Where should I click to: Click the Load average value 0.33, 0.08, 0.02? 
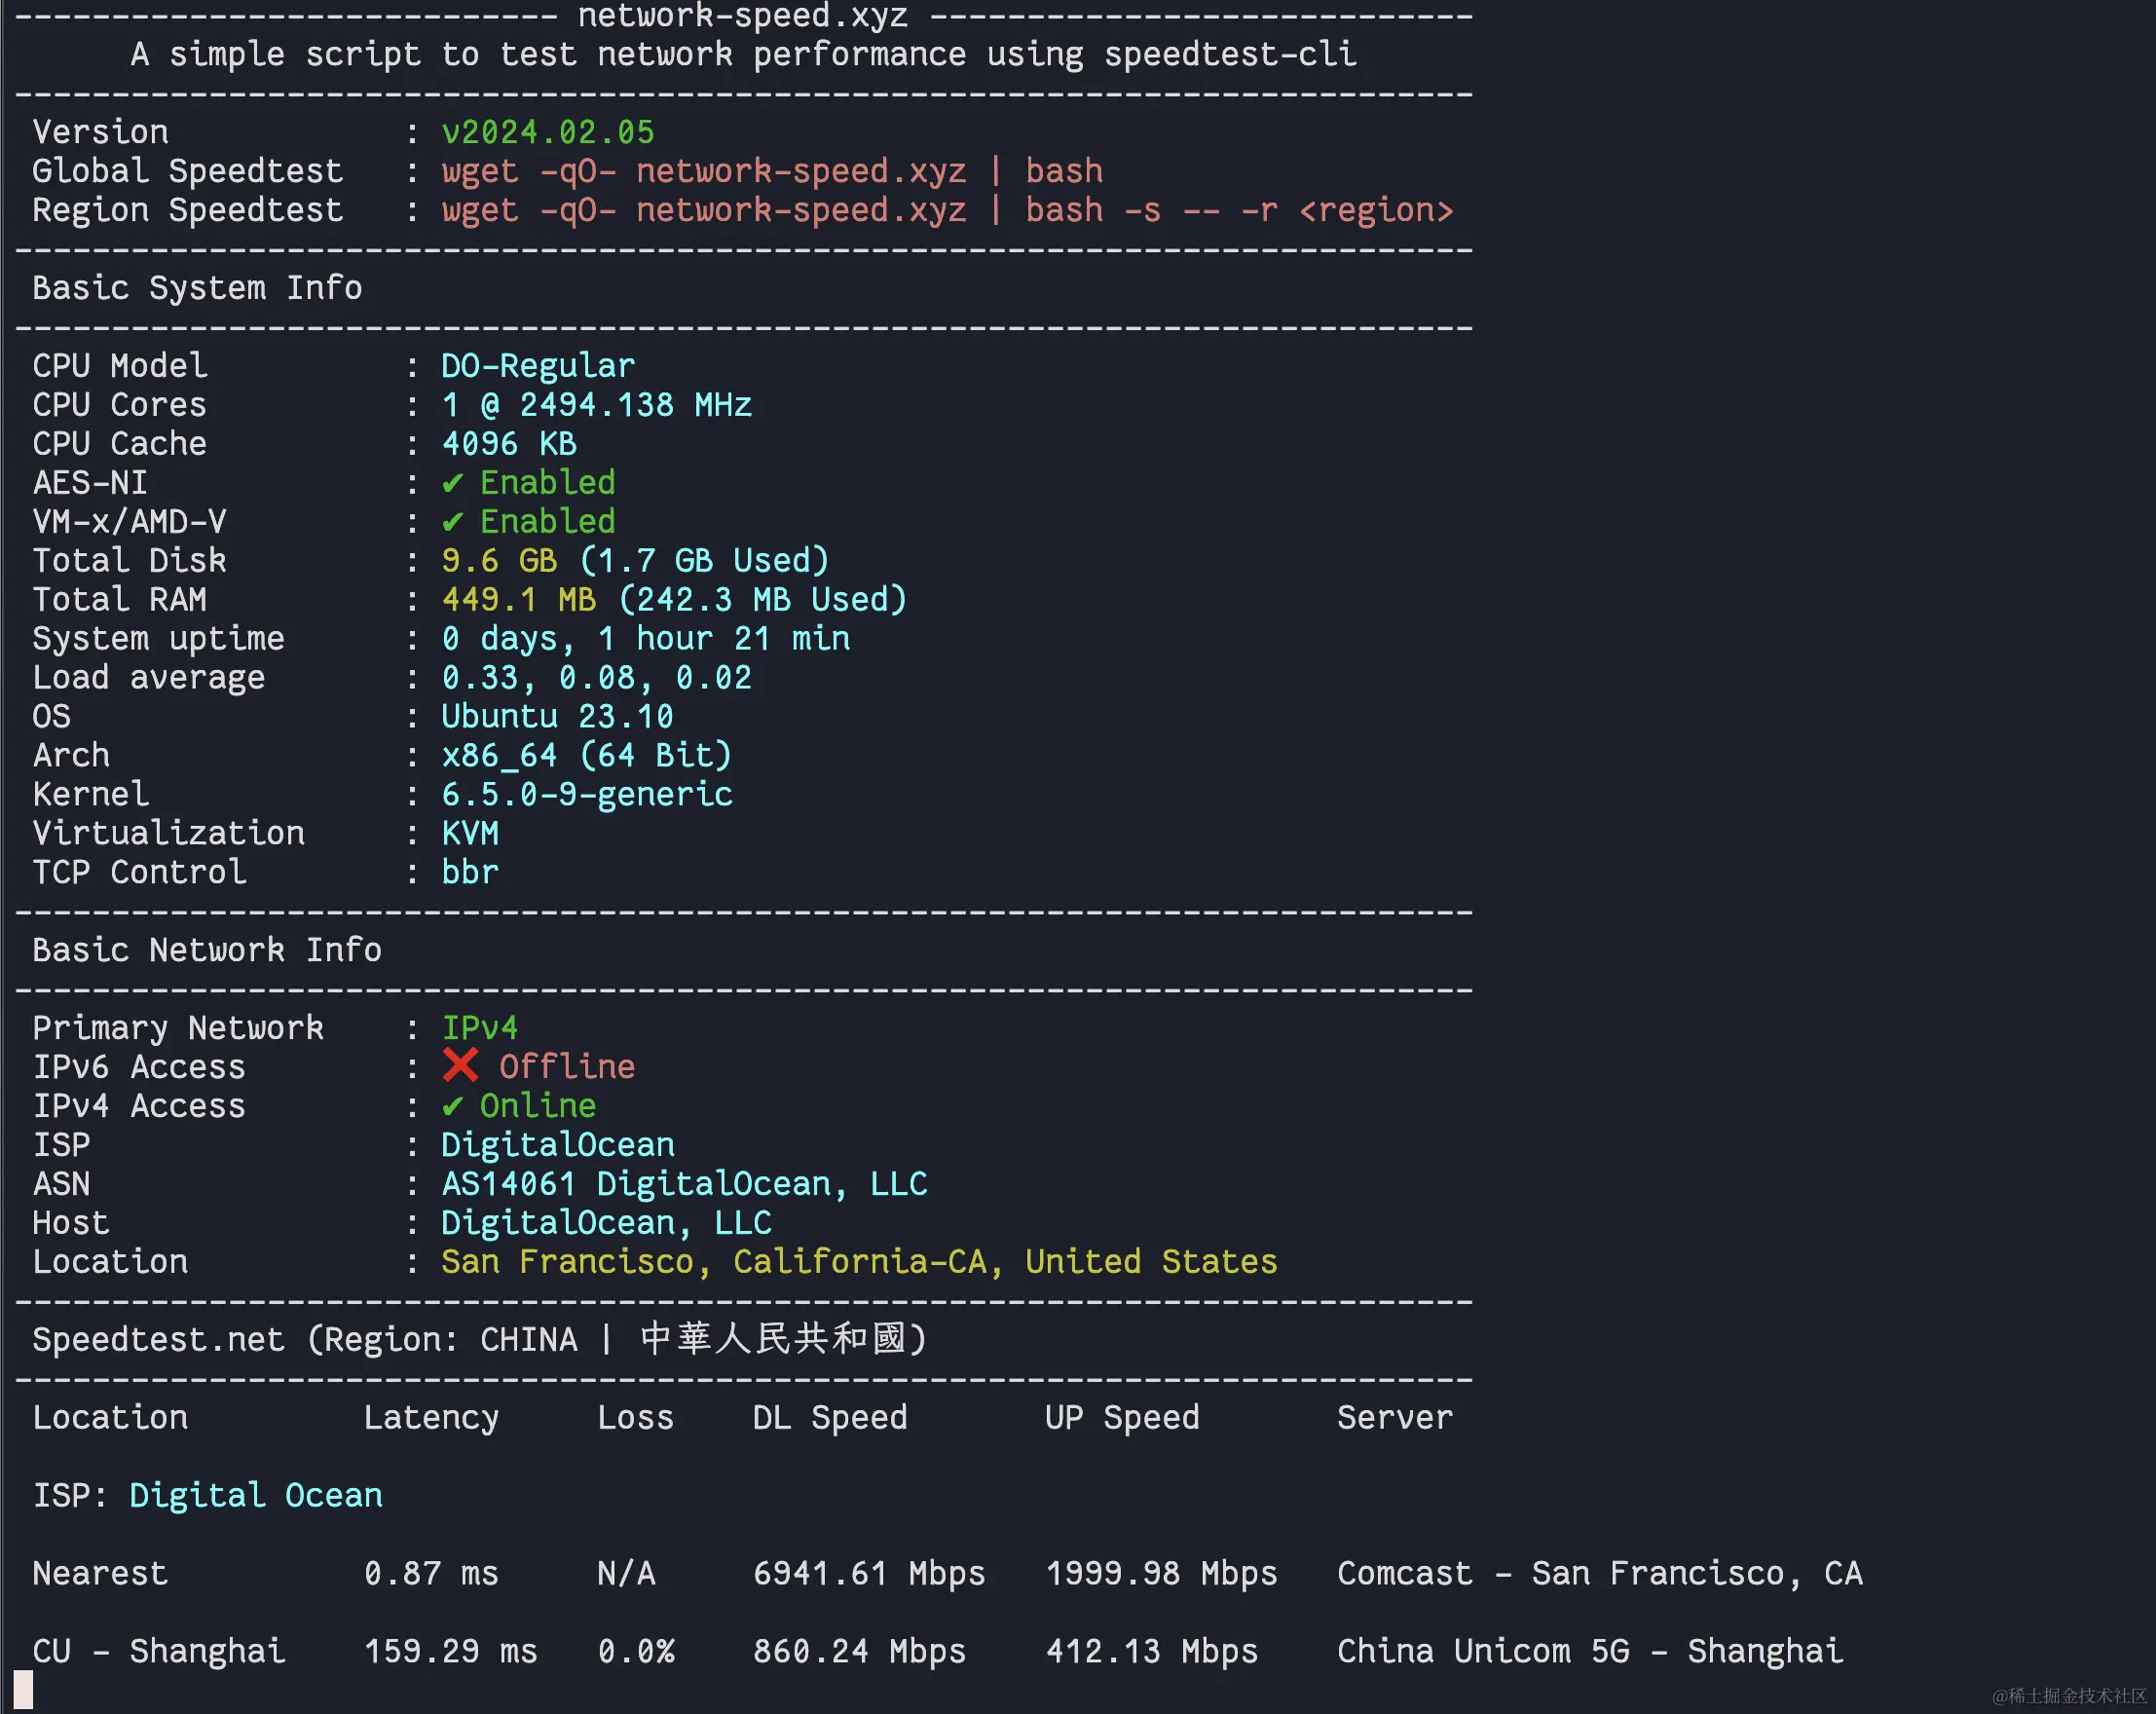click(x=596, y=678)
